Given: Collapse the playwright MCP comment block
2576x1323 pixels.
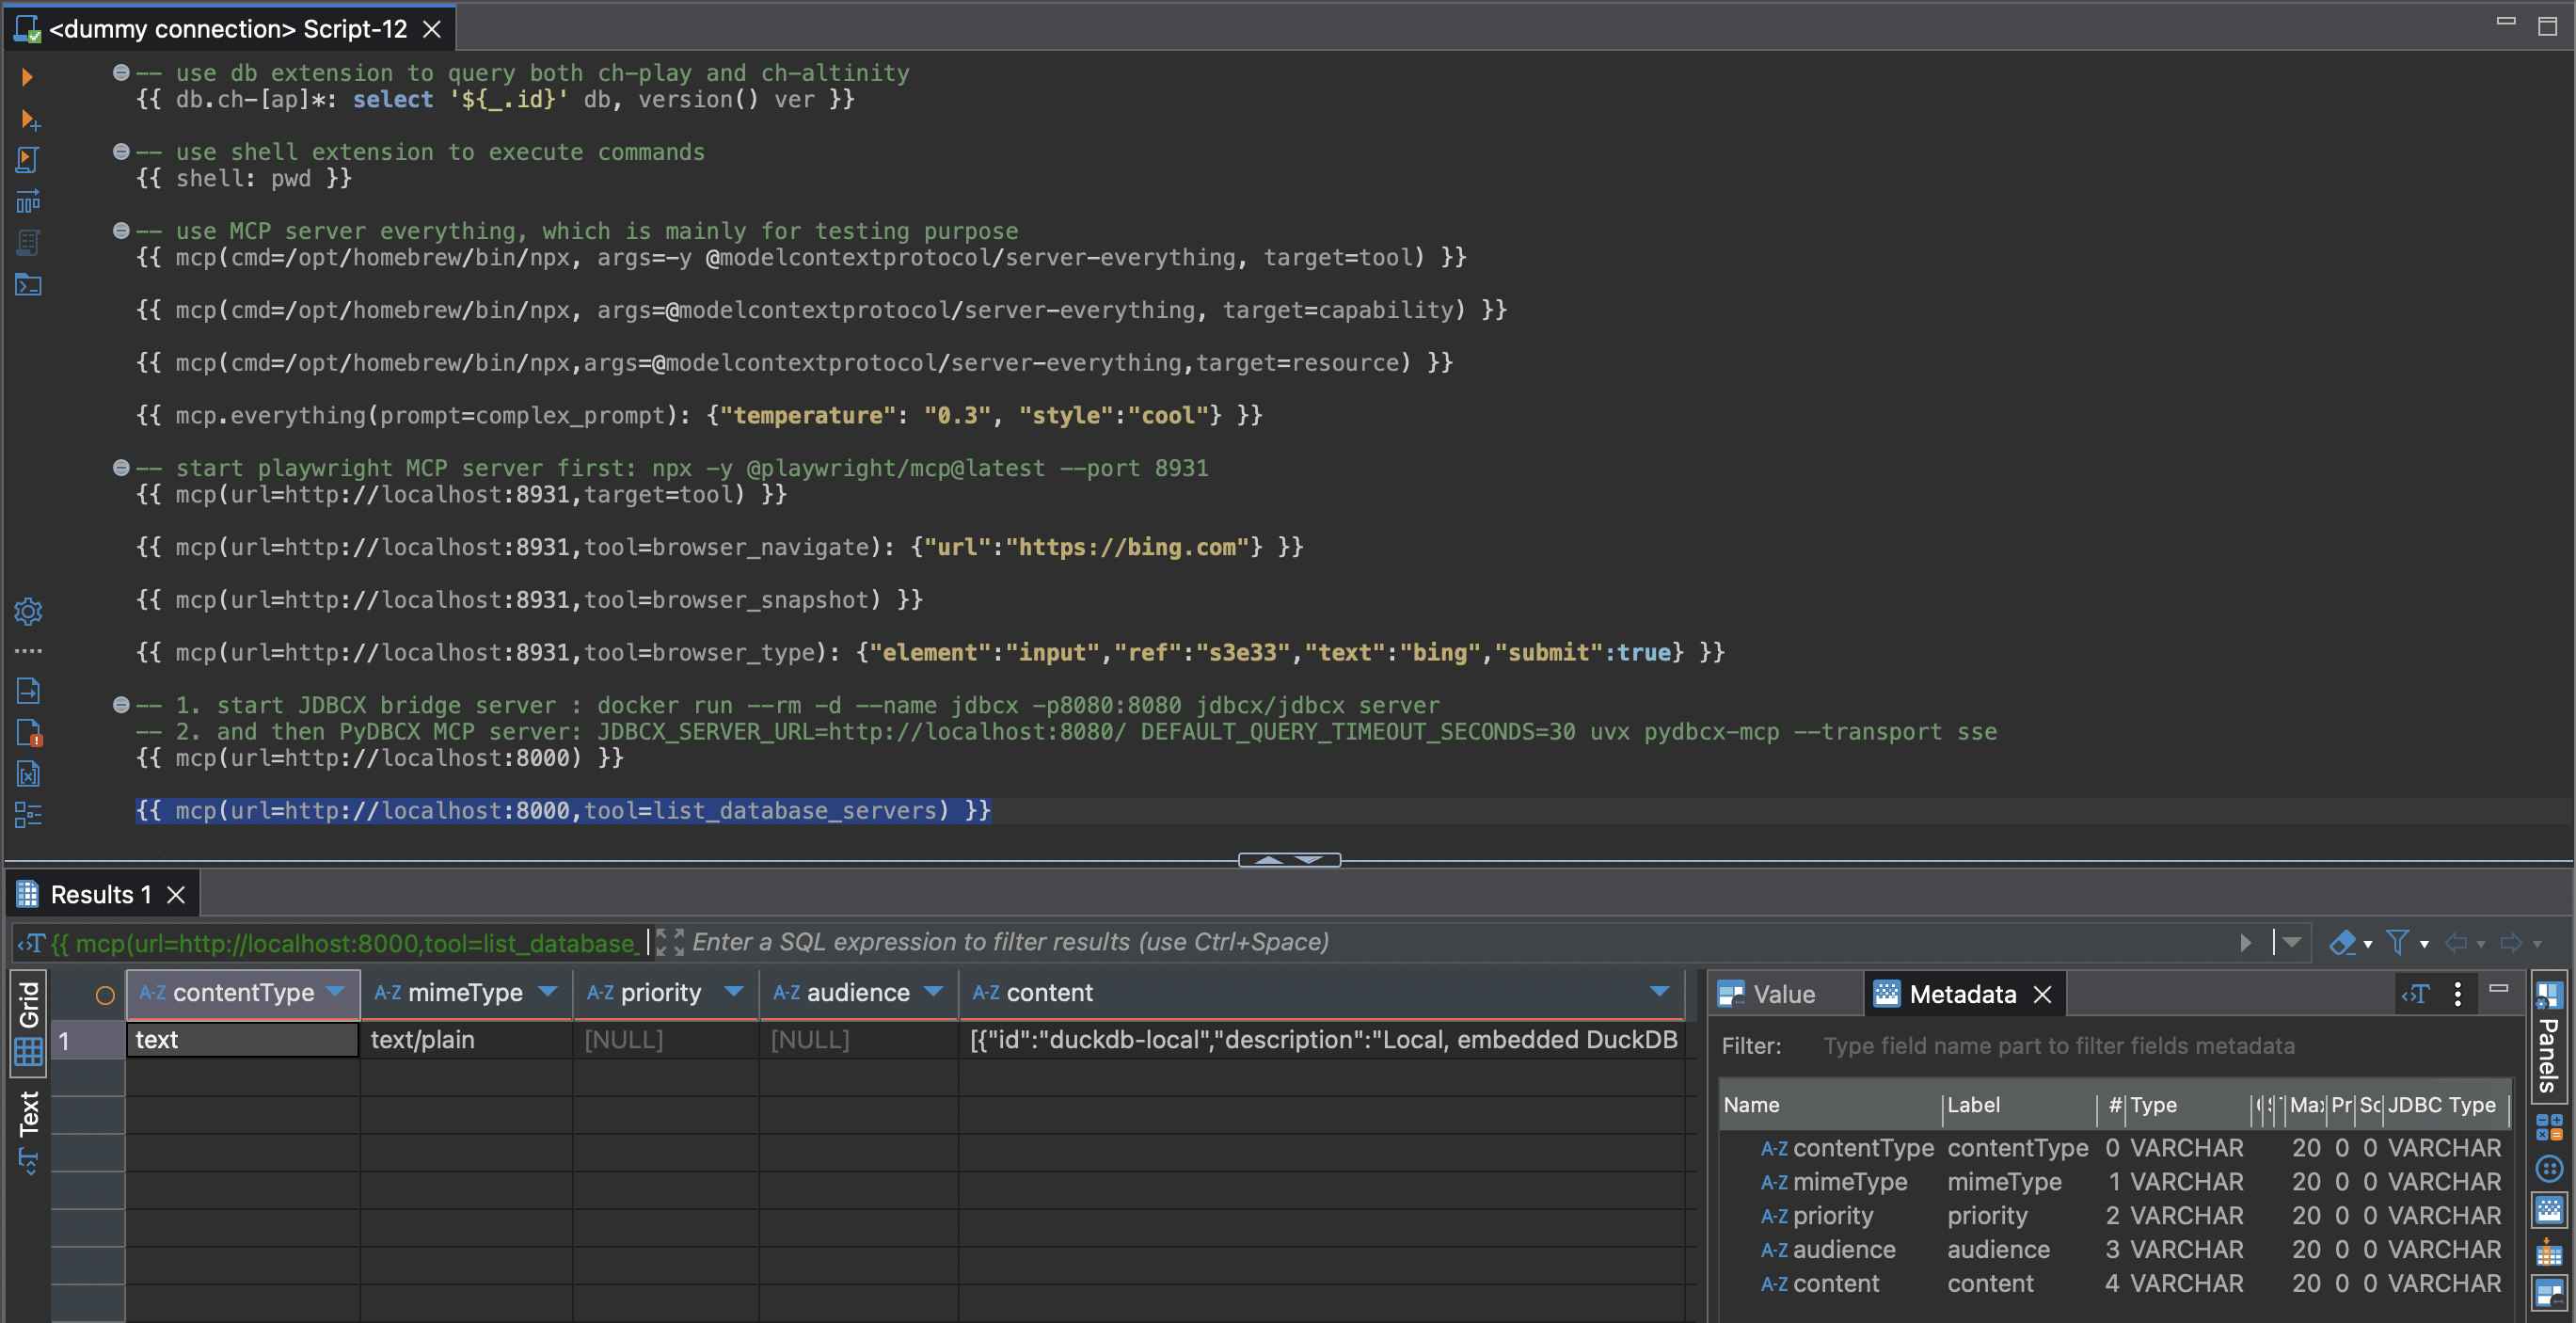Looking at the screenshot, I should 121,468.
